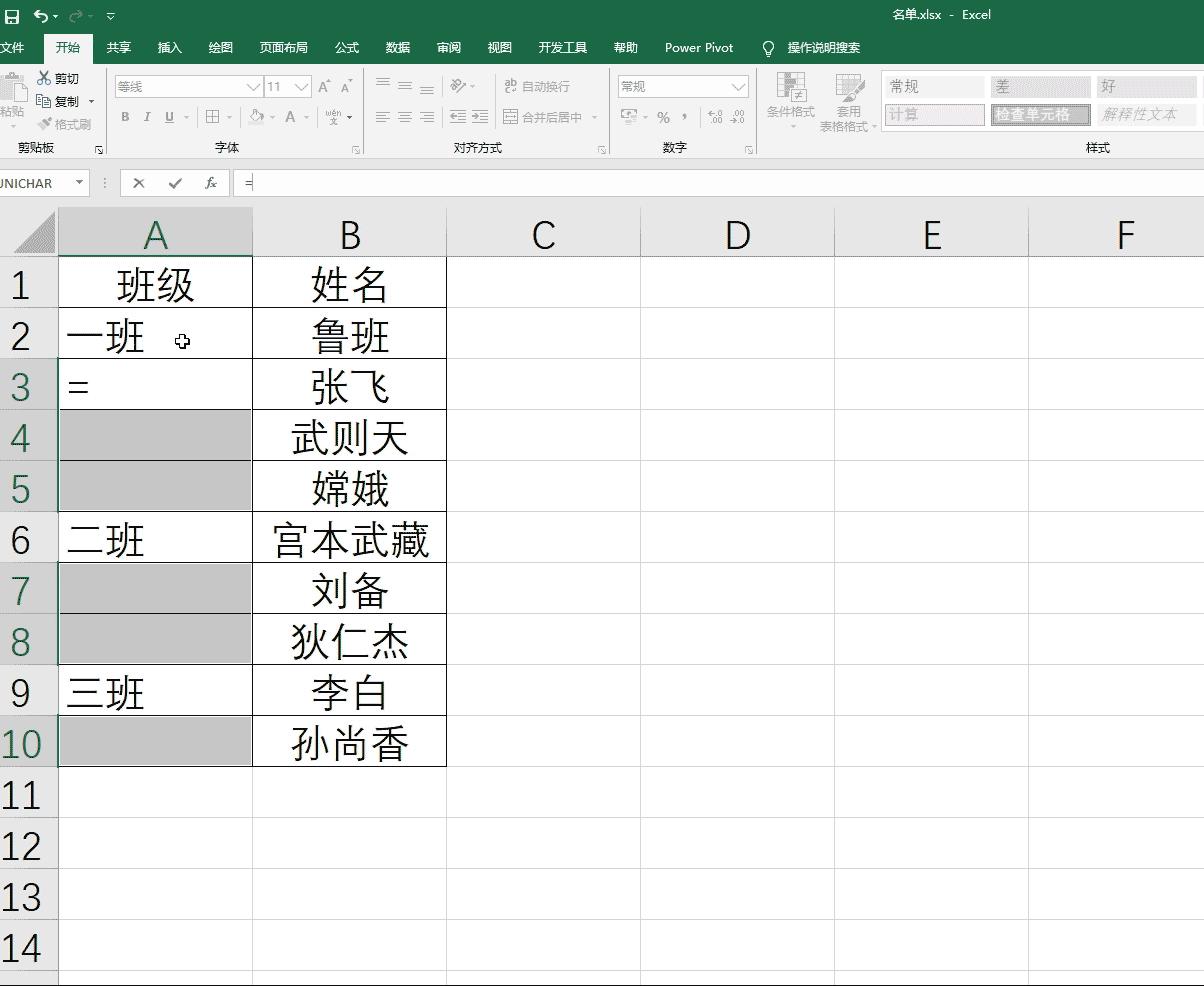Select the 好 (Good) cell style

coord(1146,87)
